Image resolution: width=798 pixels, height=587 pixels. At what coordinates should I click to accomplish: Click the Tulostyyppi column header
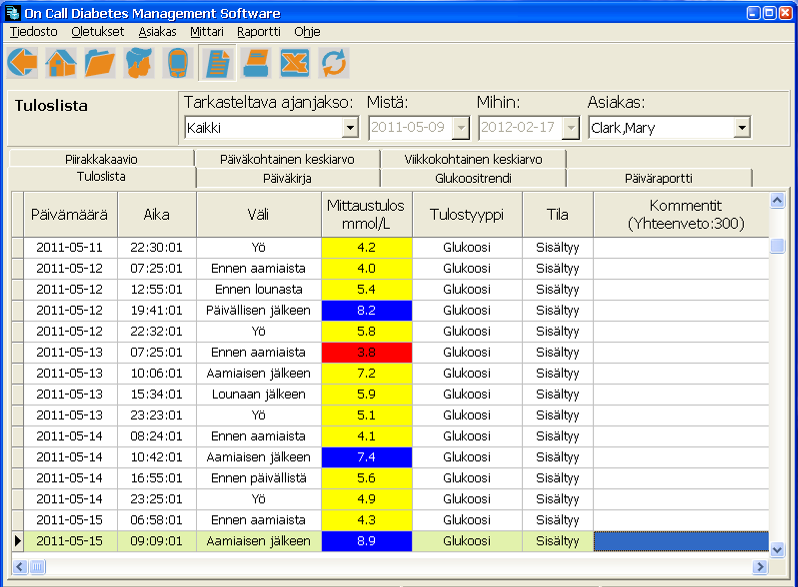[x=467, y=215]
